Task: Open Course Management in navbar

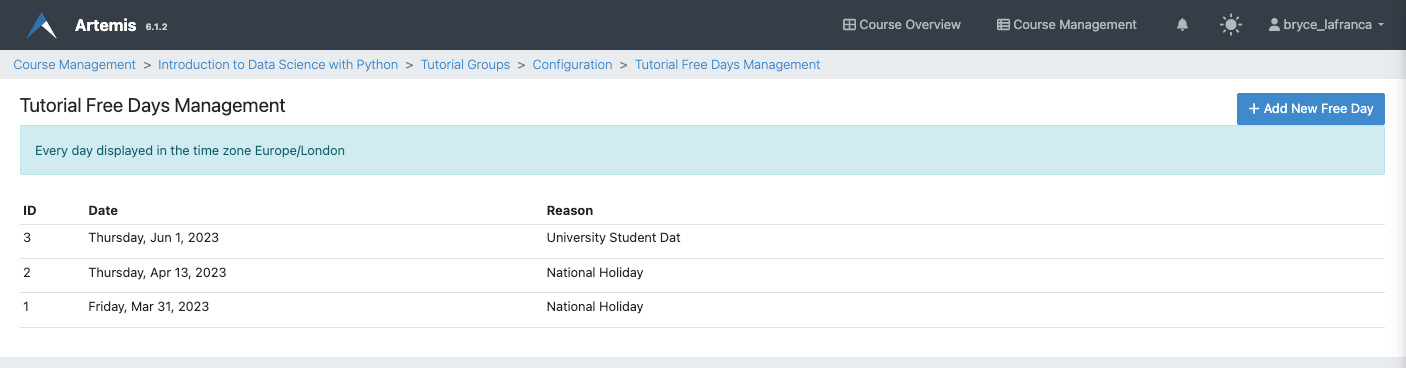Action: (1067, 25)
